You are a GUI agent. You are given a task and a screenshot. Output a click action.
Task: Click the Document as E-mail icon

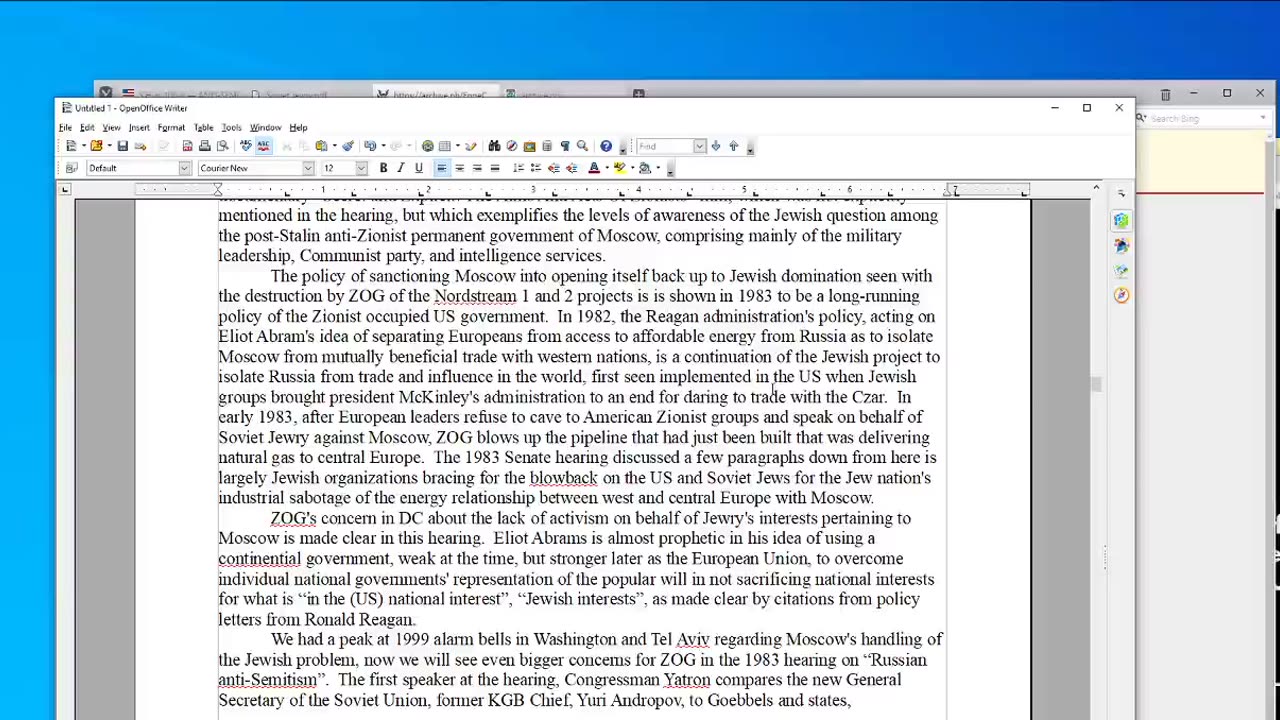[x=140, y=146]
